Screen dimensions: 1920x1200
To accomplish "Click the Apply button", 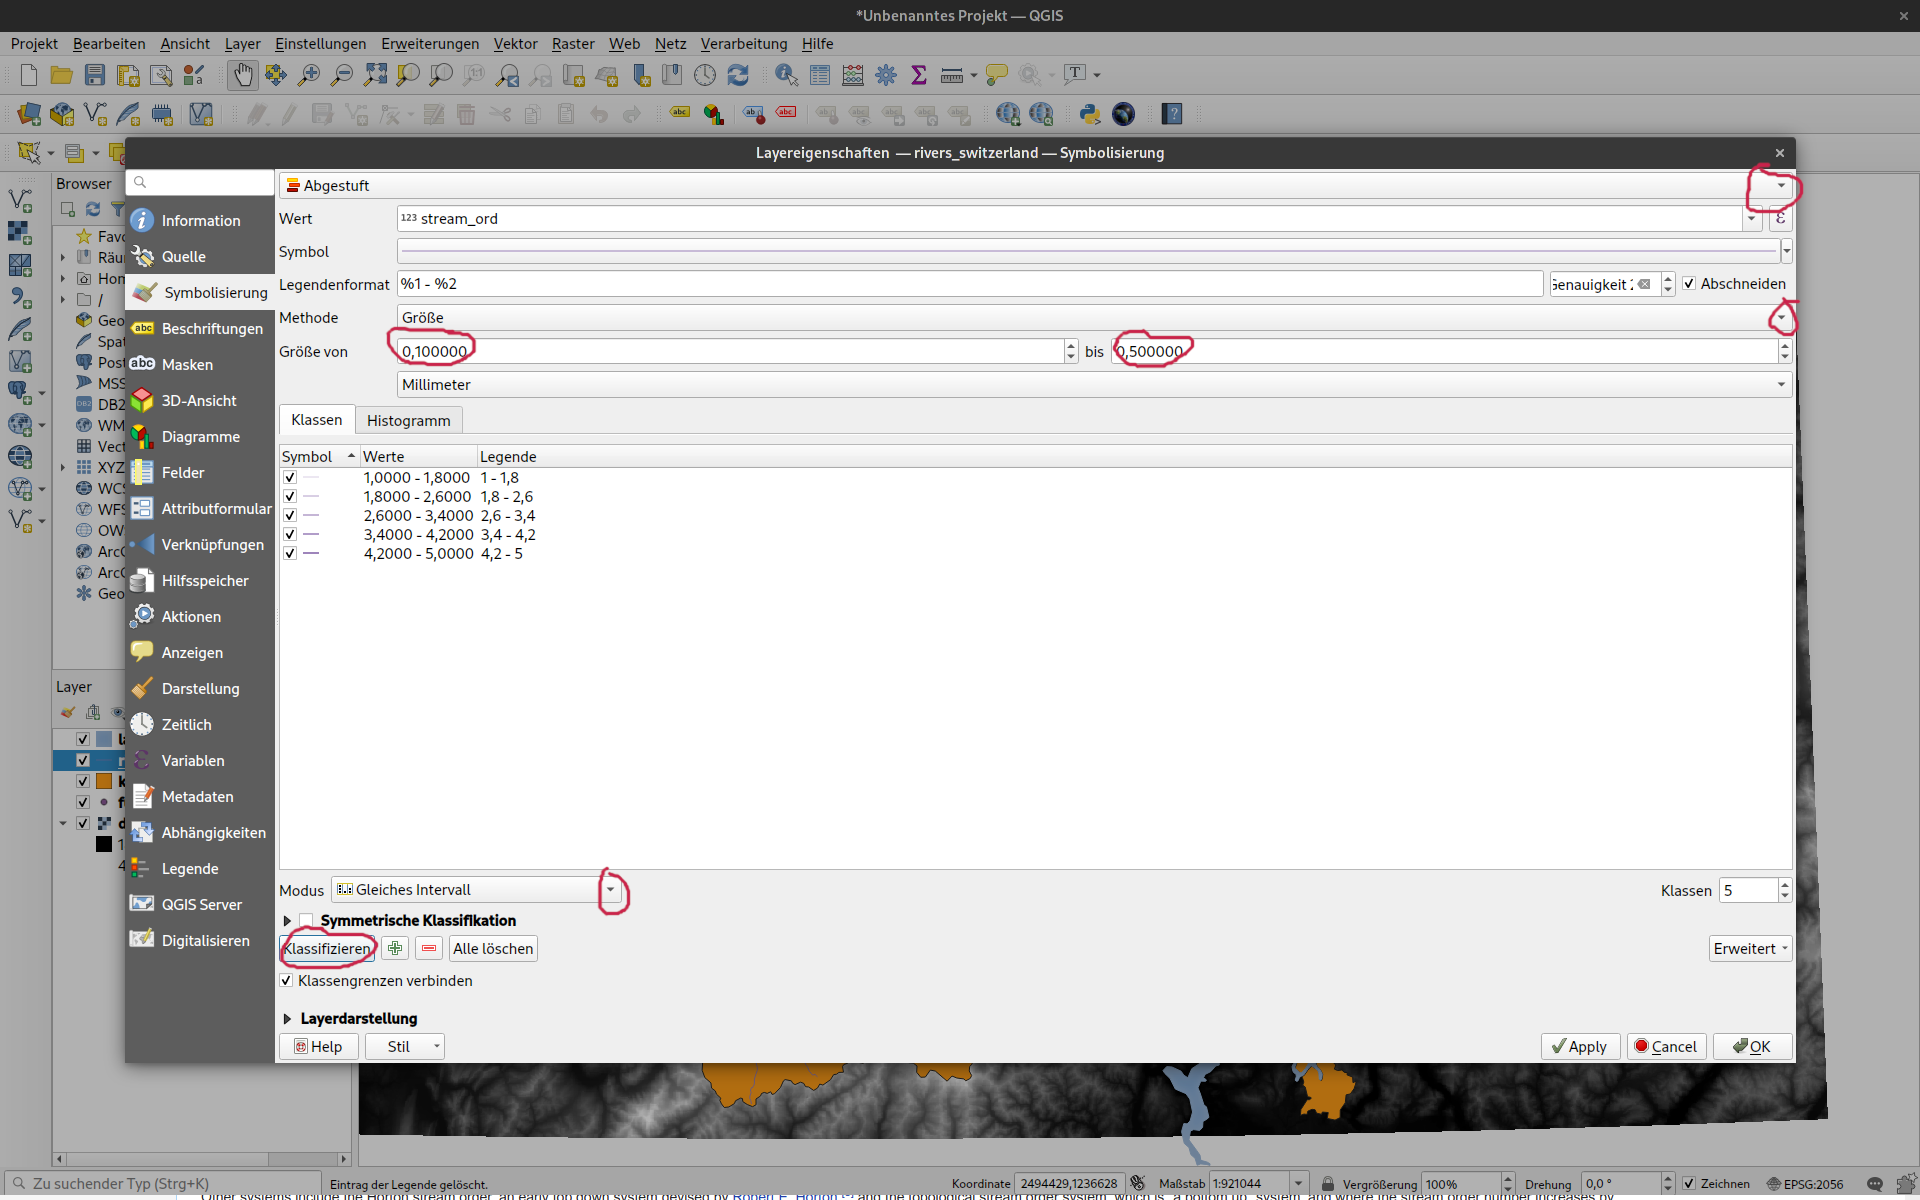I will 1579,1047.
